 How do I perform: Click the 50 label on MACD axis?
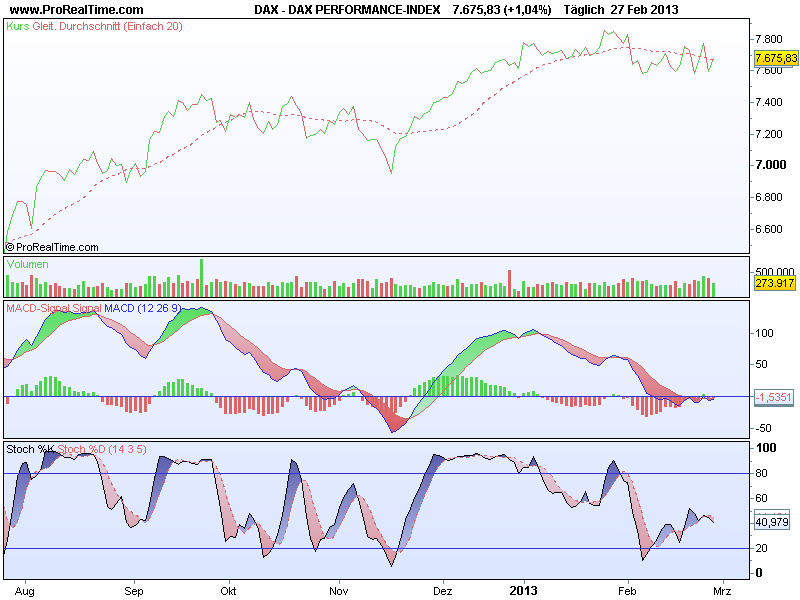point(761,364)
